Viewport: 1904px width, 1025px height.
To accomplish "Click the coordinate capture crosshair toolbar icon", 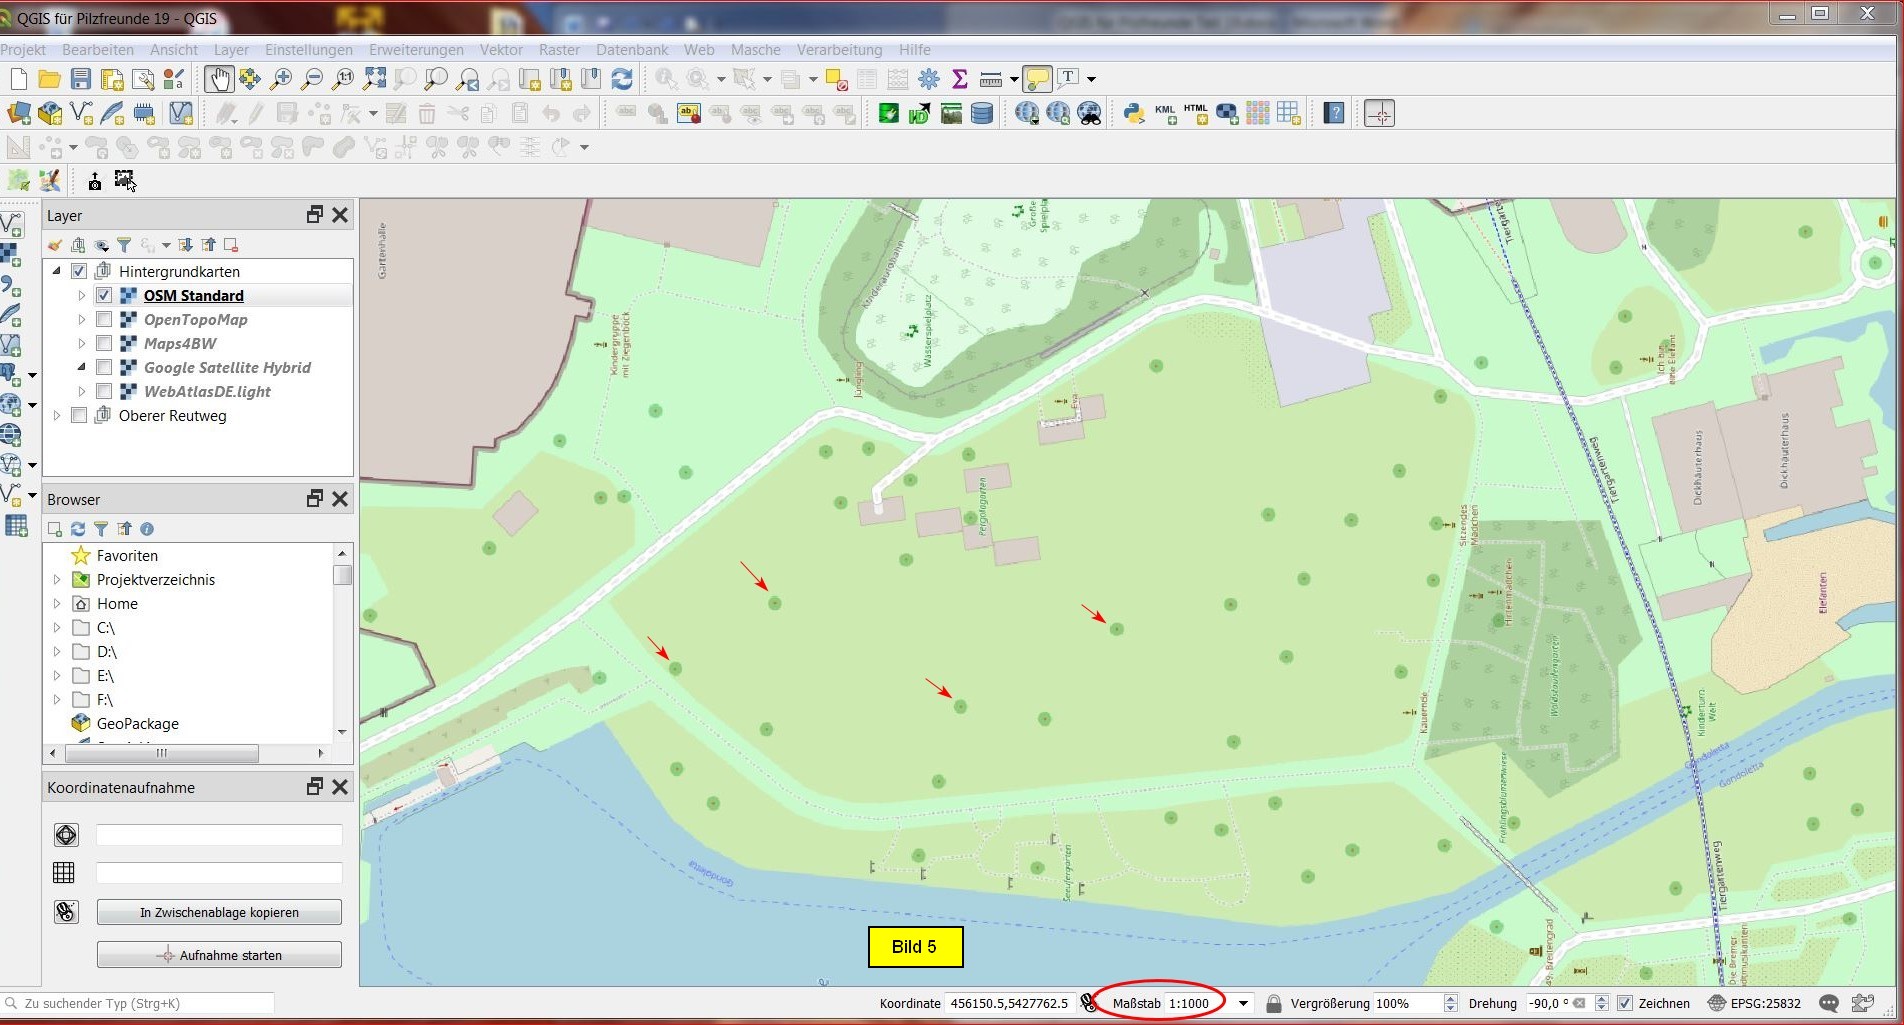I will point(1379,114).
